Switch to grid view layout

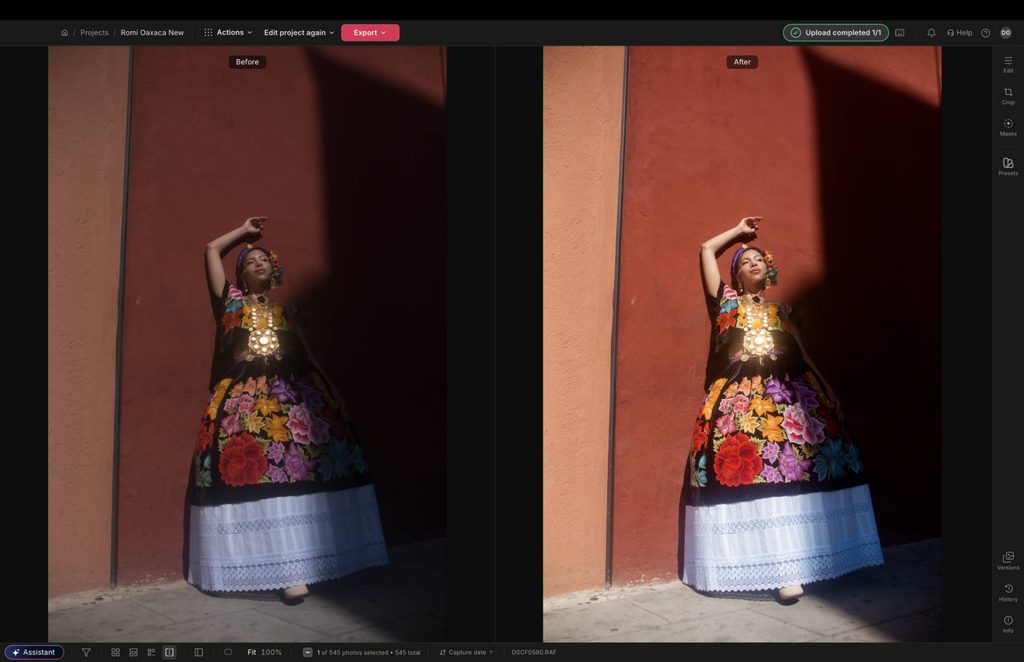[116, 652]
